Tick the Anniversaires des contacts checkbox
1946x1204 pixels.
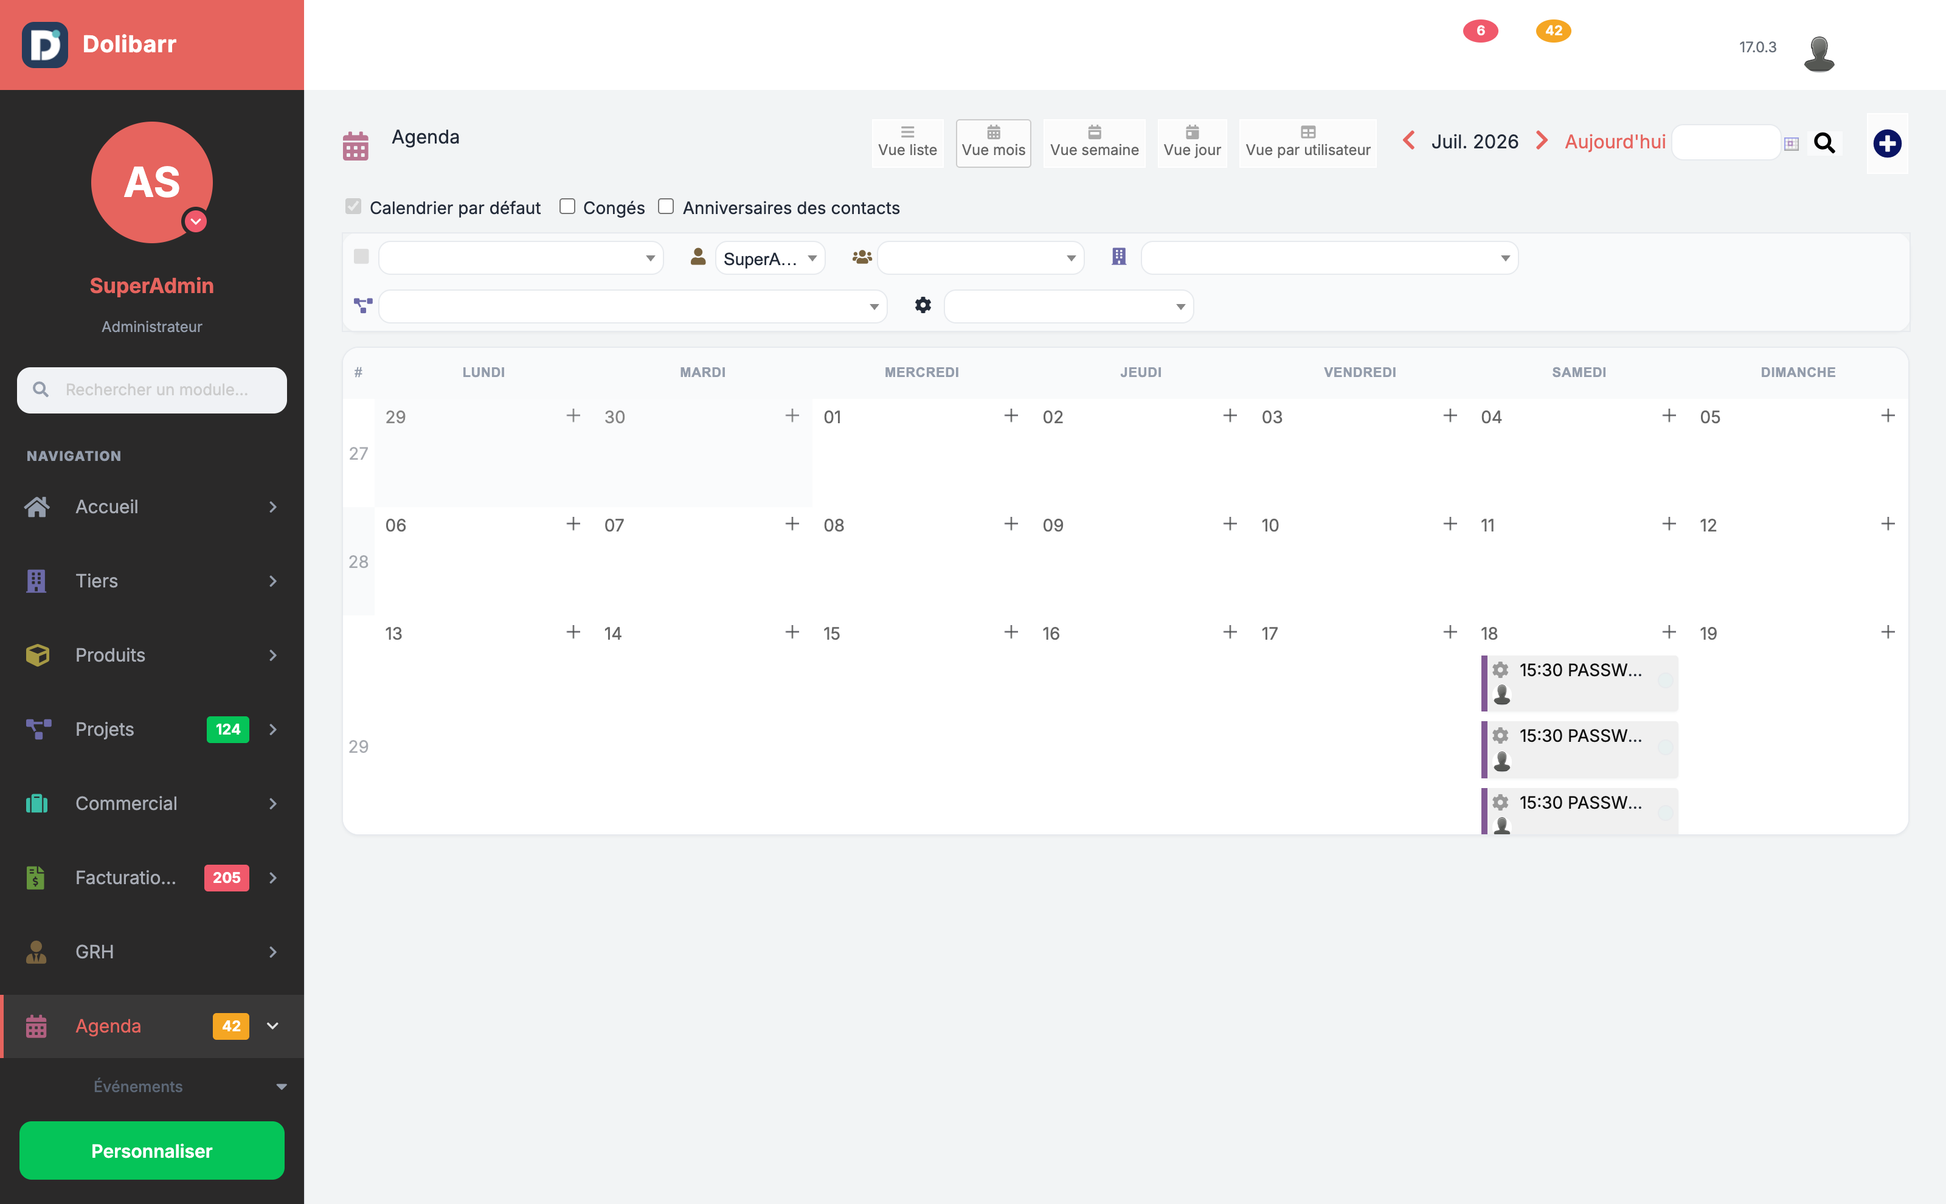666,206
